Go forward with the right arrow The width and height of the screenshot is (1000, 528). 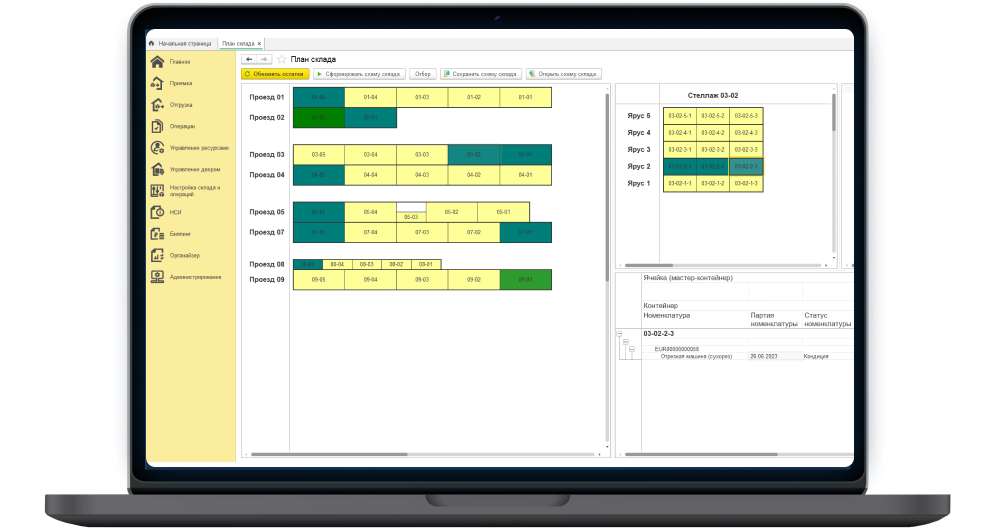pos(264,59)
